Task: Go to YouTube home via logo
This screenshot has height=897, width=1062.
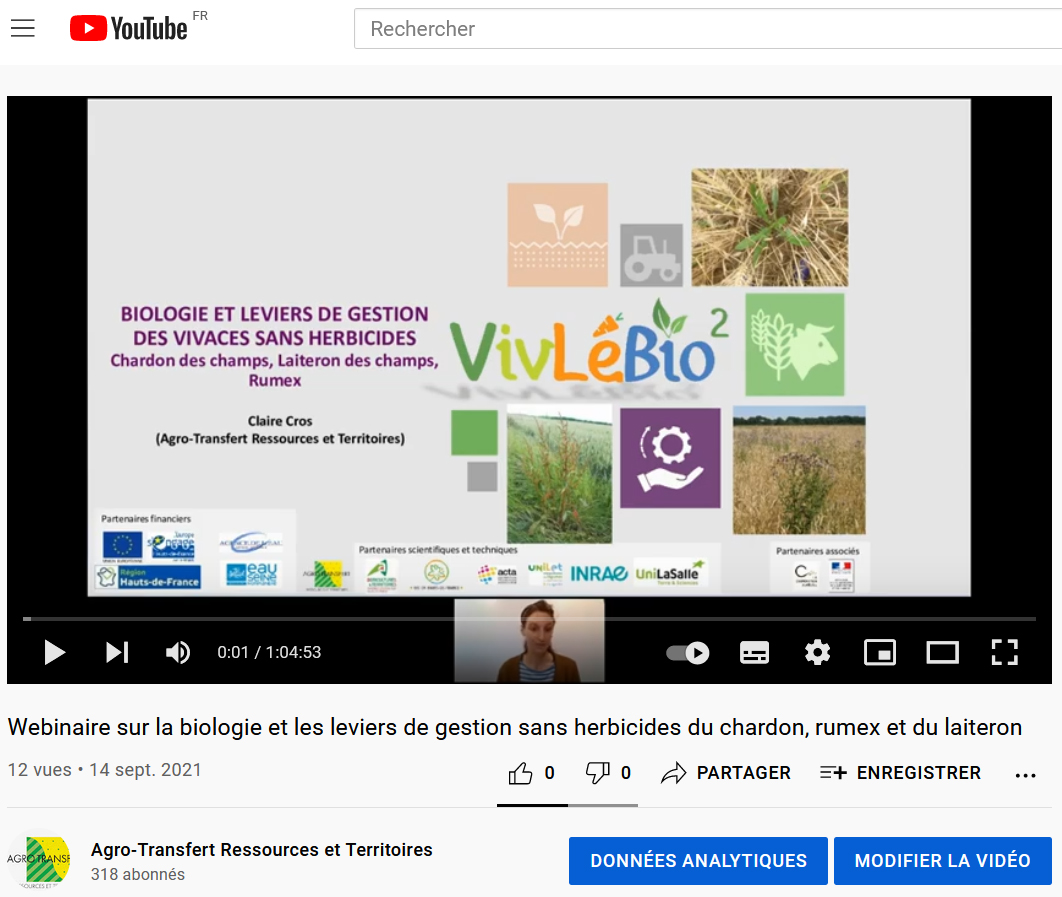Action: pyautogui.click(x=129, y=28)
